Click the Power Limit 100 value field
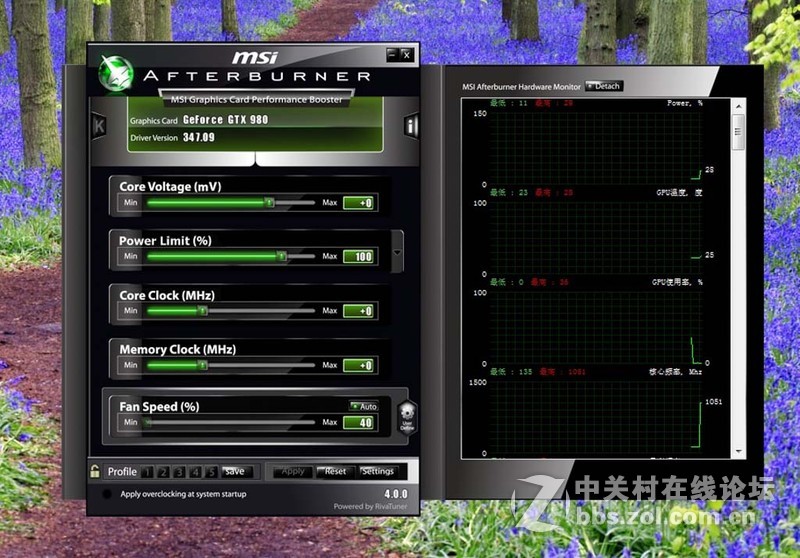Image resolution: width=800 pixels, height=558 pixels. click(360, 257)
